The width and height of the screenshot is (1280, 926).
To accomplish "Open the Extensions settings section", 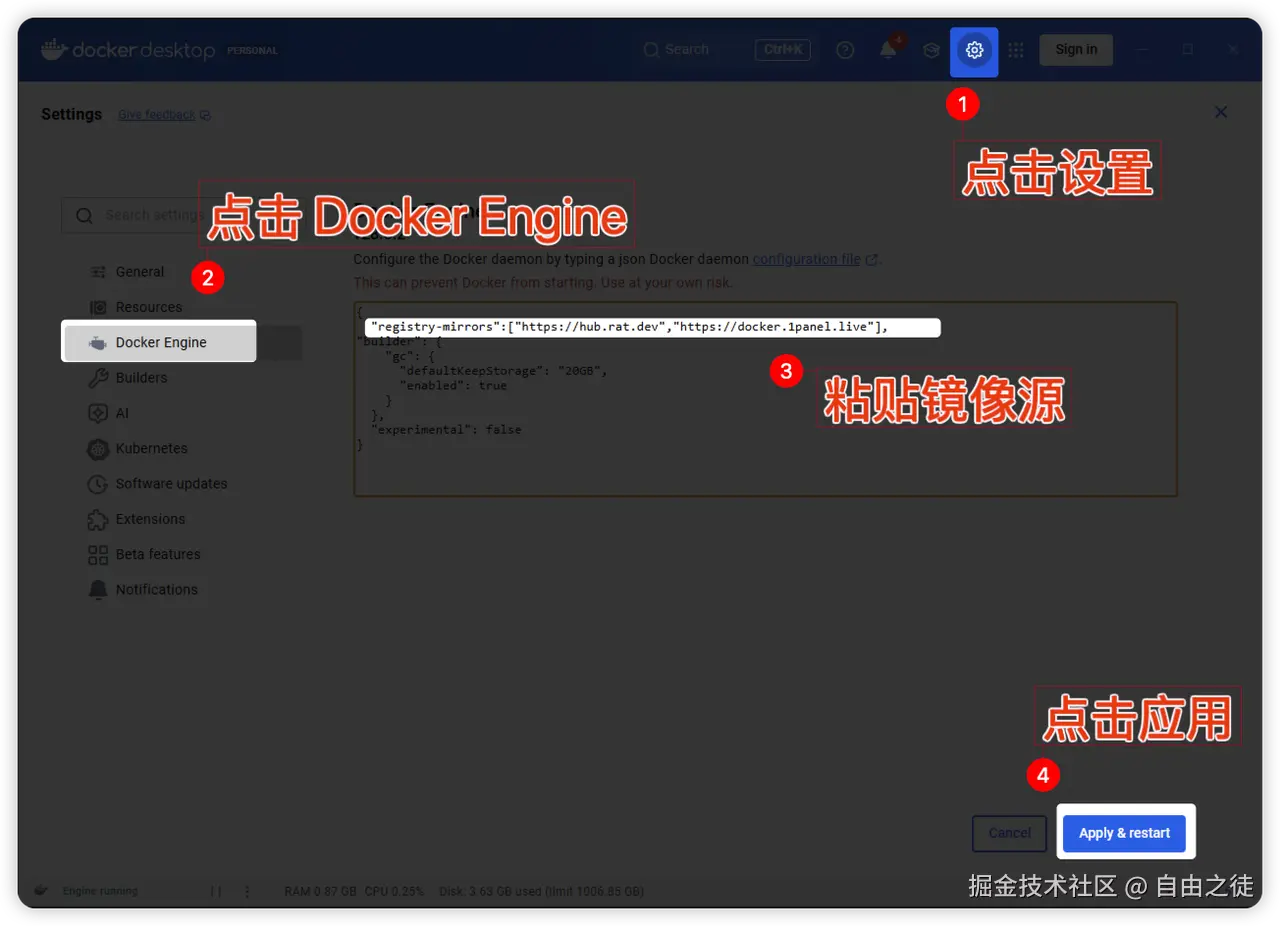I will [182, 519].
